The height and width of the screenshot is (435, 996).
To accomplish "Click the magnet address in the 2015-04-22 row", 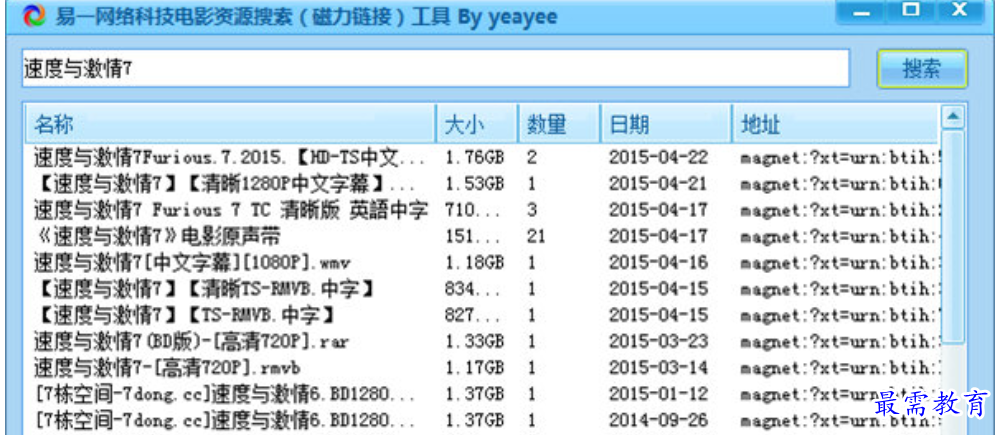I will pos(838,157).
